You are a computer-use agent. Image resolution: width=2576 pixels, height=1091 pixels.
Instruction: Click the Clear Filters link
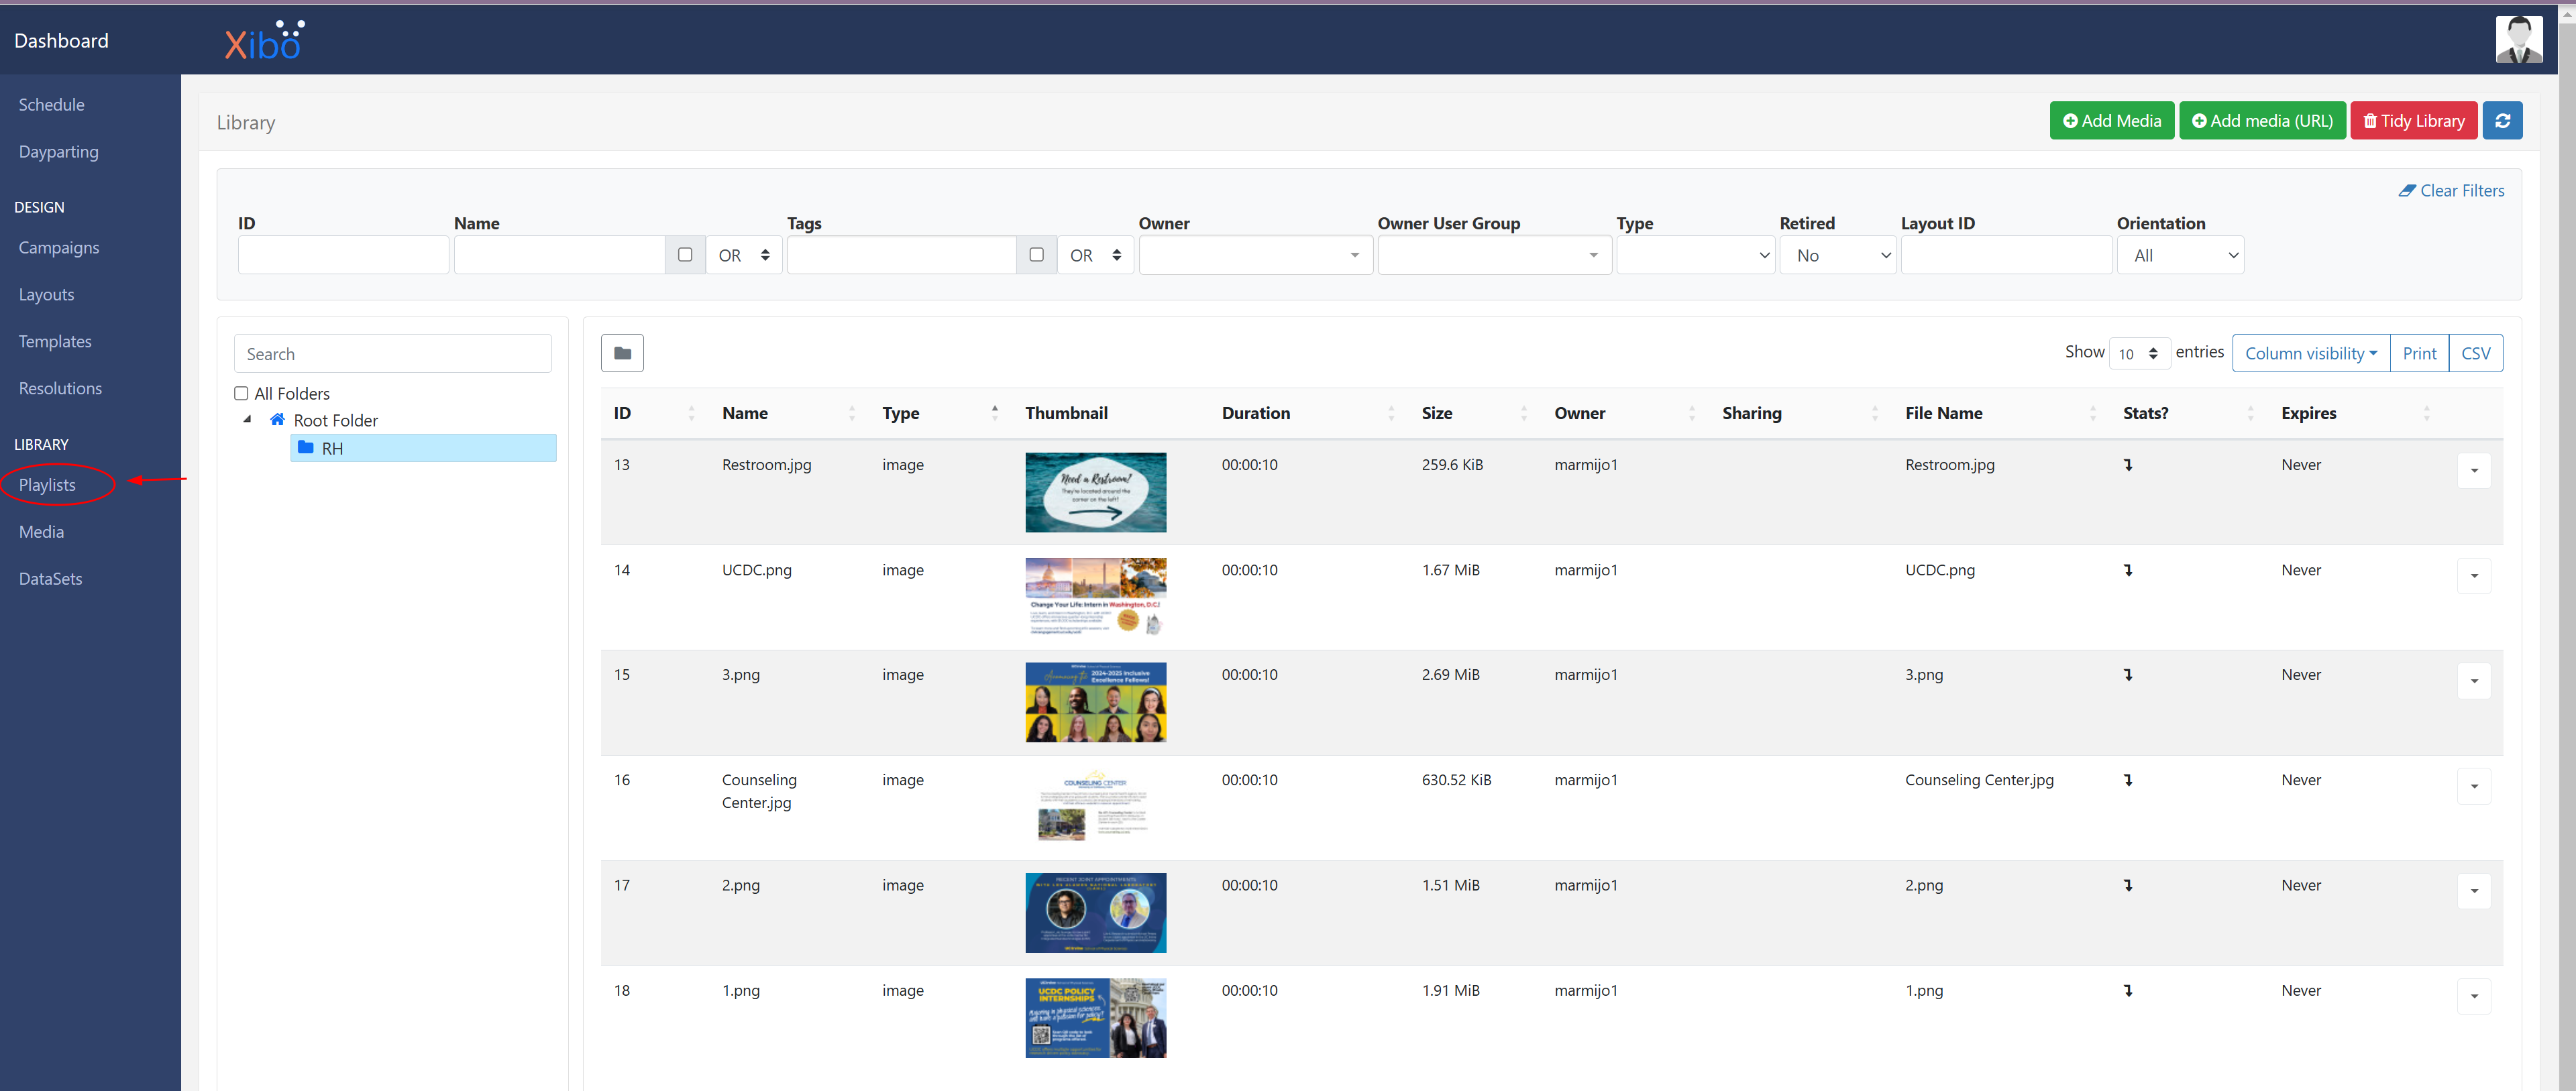click(2451, 191)
